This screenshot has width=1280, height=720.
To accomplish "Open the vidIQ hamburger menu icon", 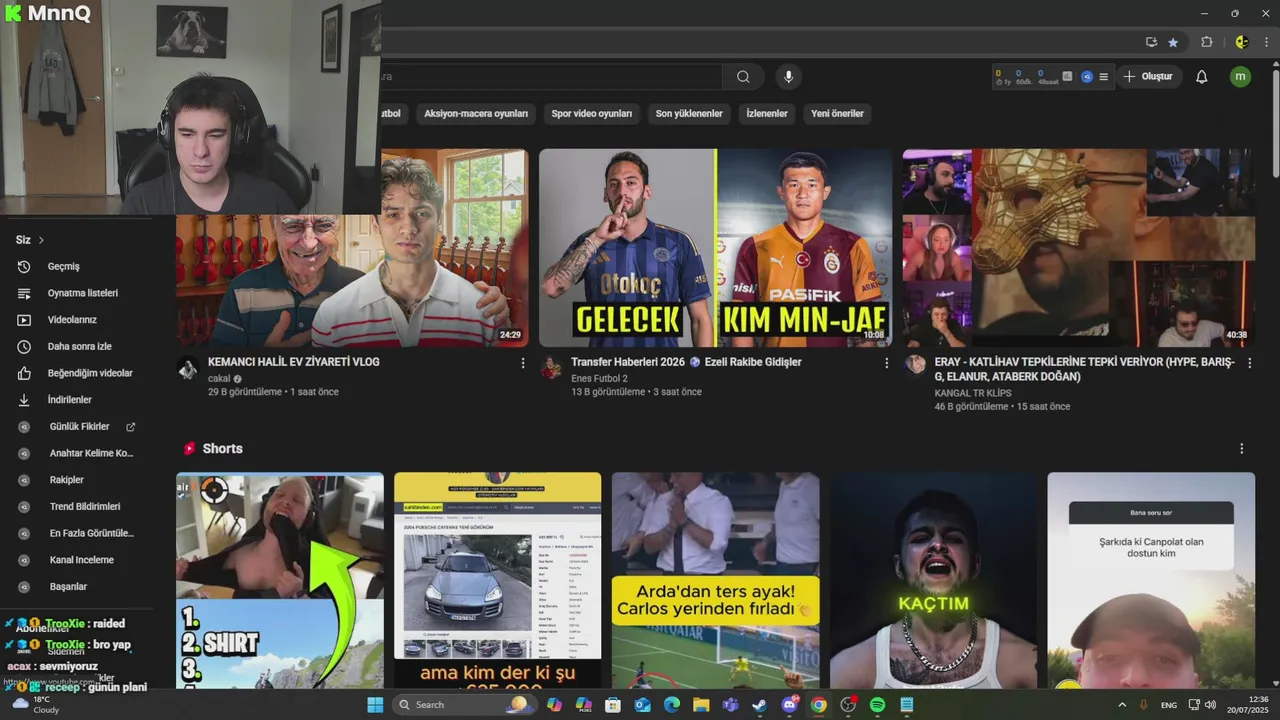I will [x=1103, y=77].
